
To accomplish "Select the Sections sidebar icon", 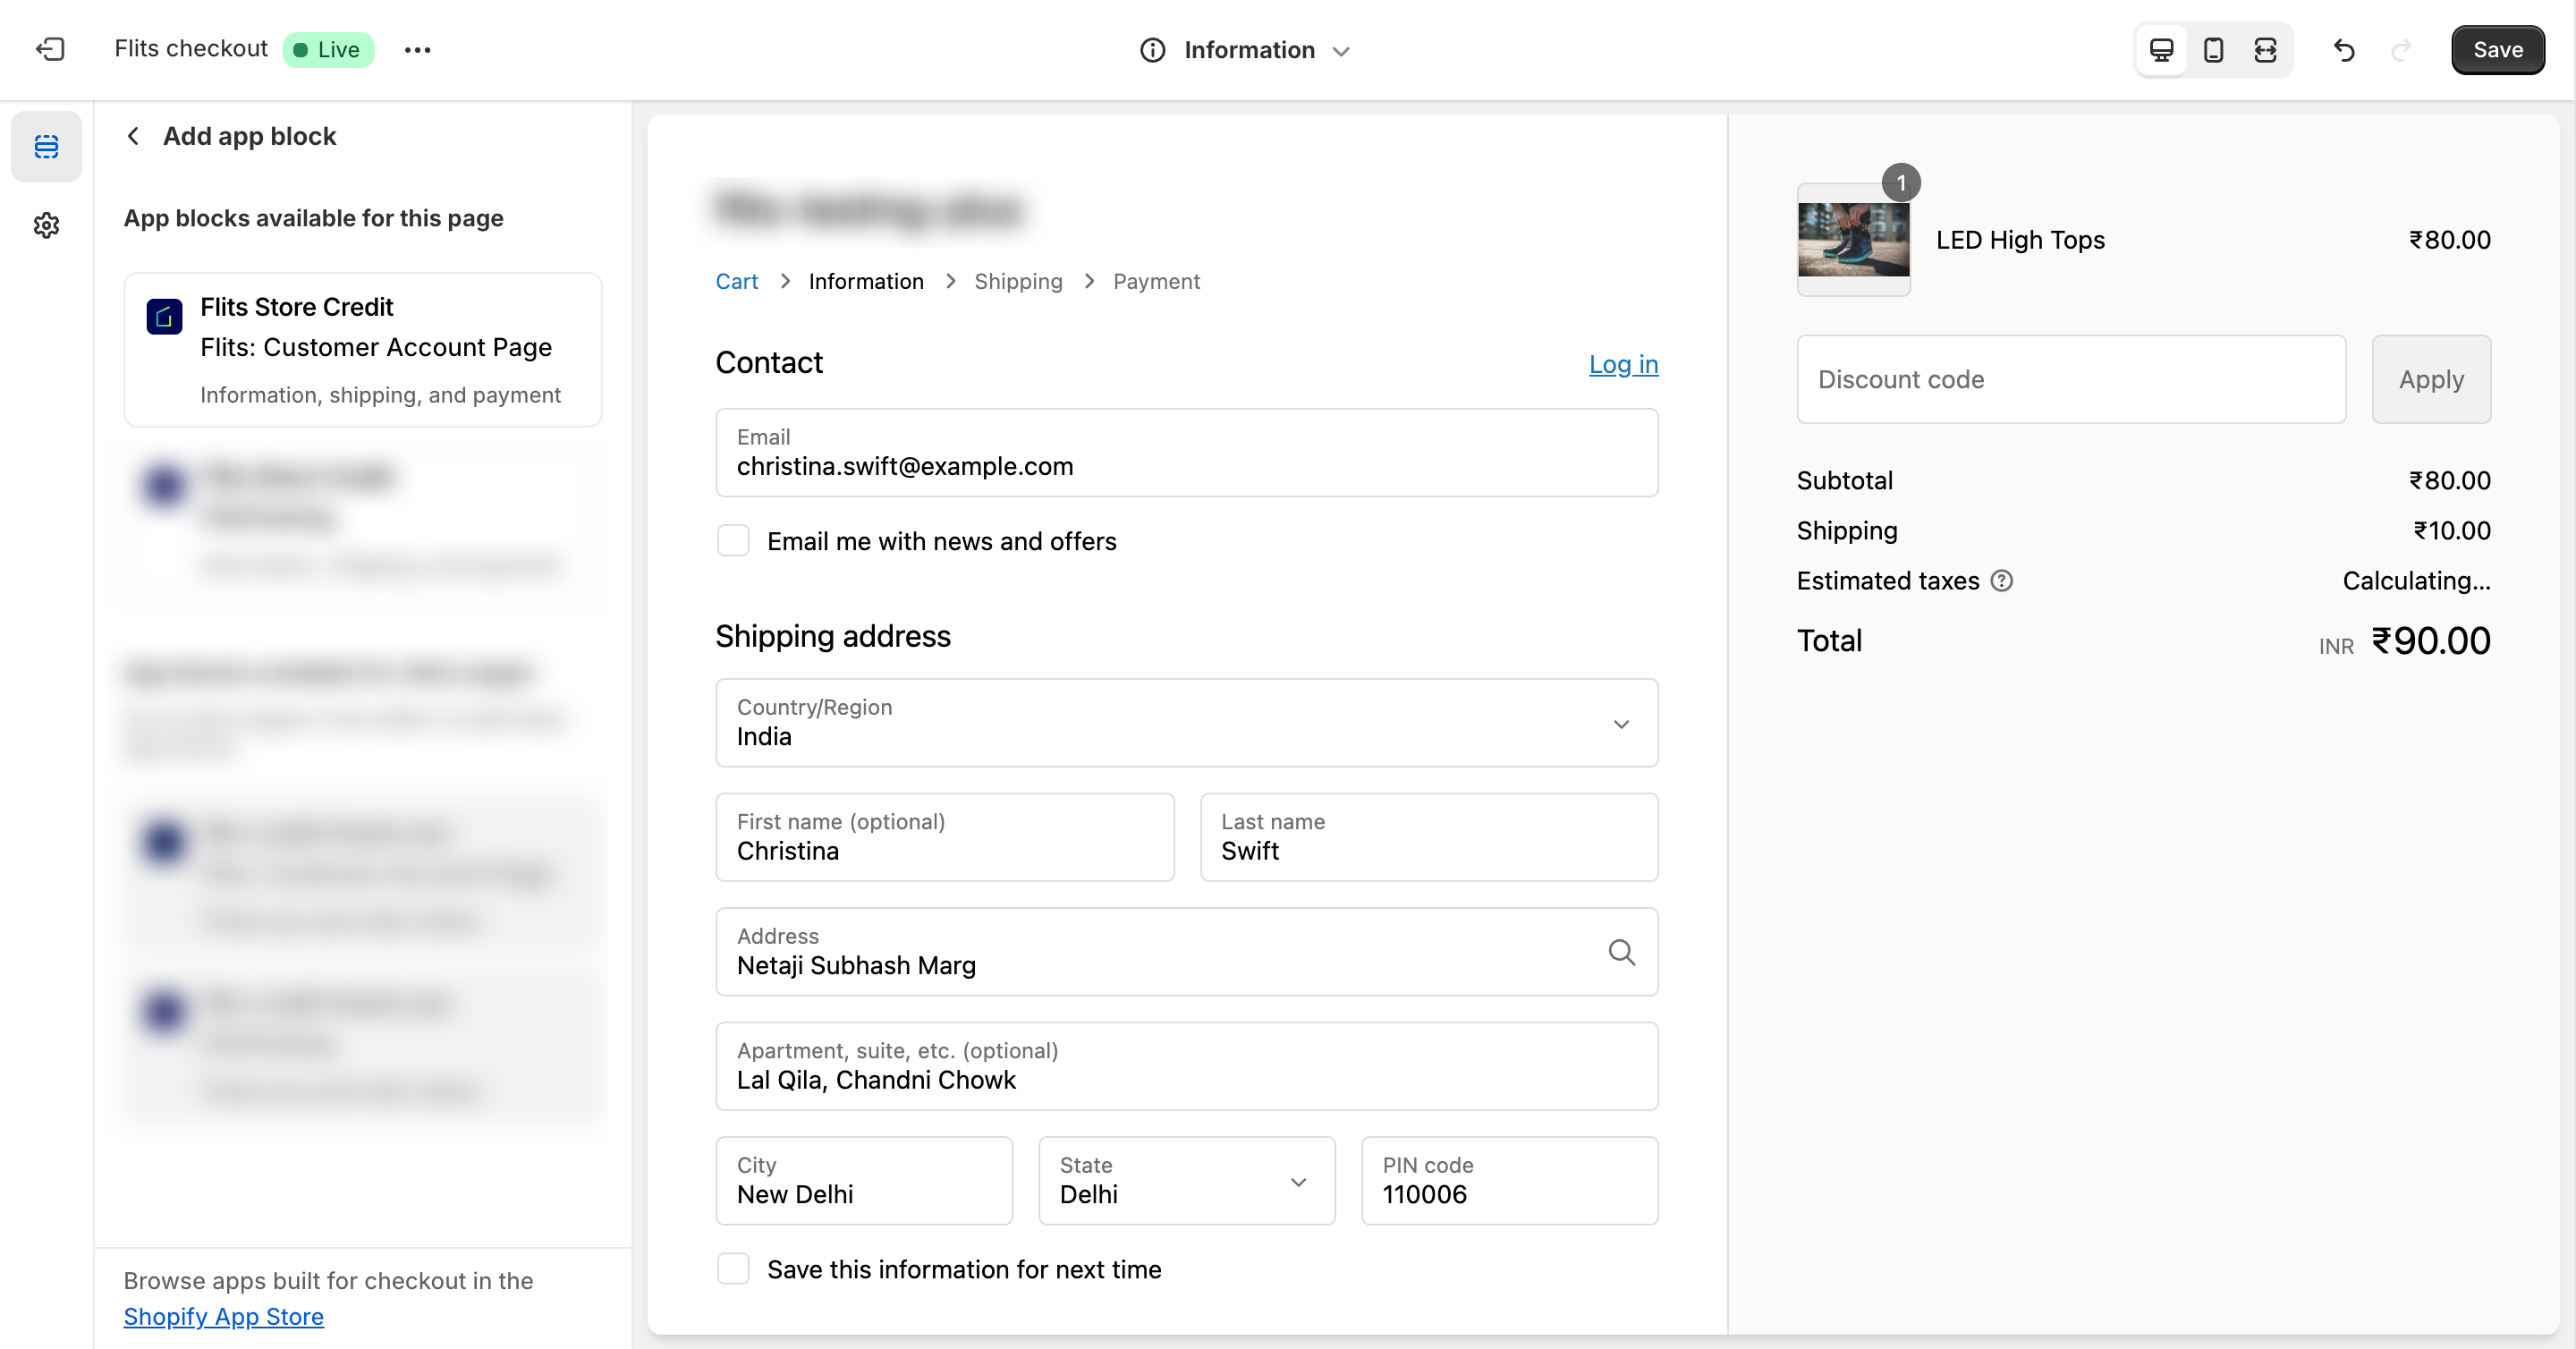I will [46, 147].
